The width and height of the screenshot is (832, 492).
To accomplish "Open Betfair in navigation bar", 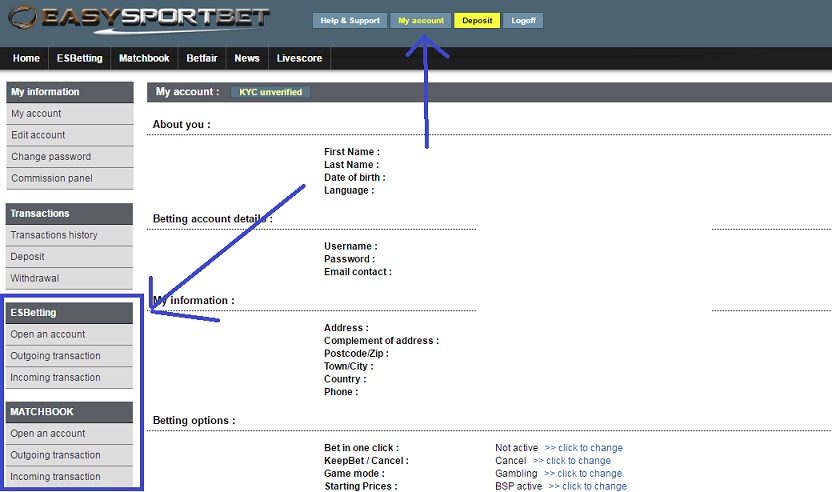I will [x=202, y=58].
